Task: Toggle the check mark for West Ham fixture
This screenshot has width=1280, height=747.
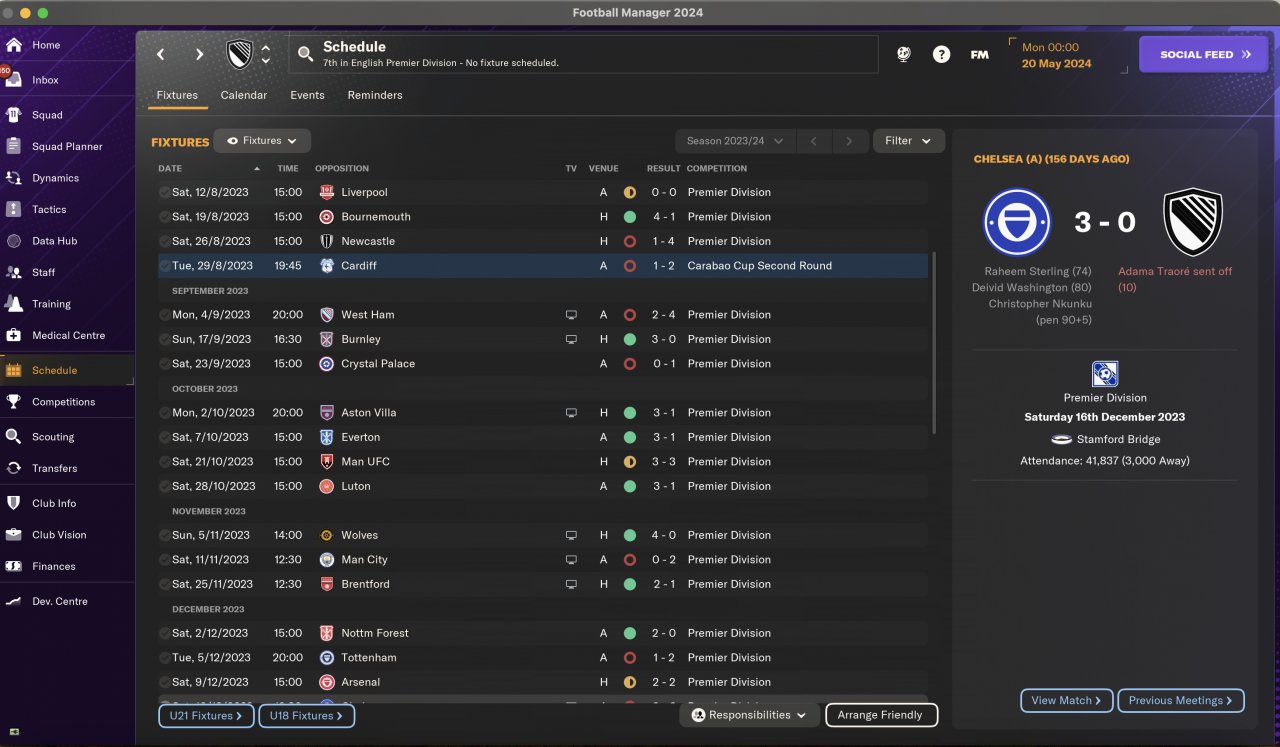Action: coord(164,315)
